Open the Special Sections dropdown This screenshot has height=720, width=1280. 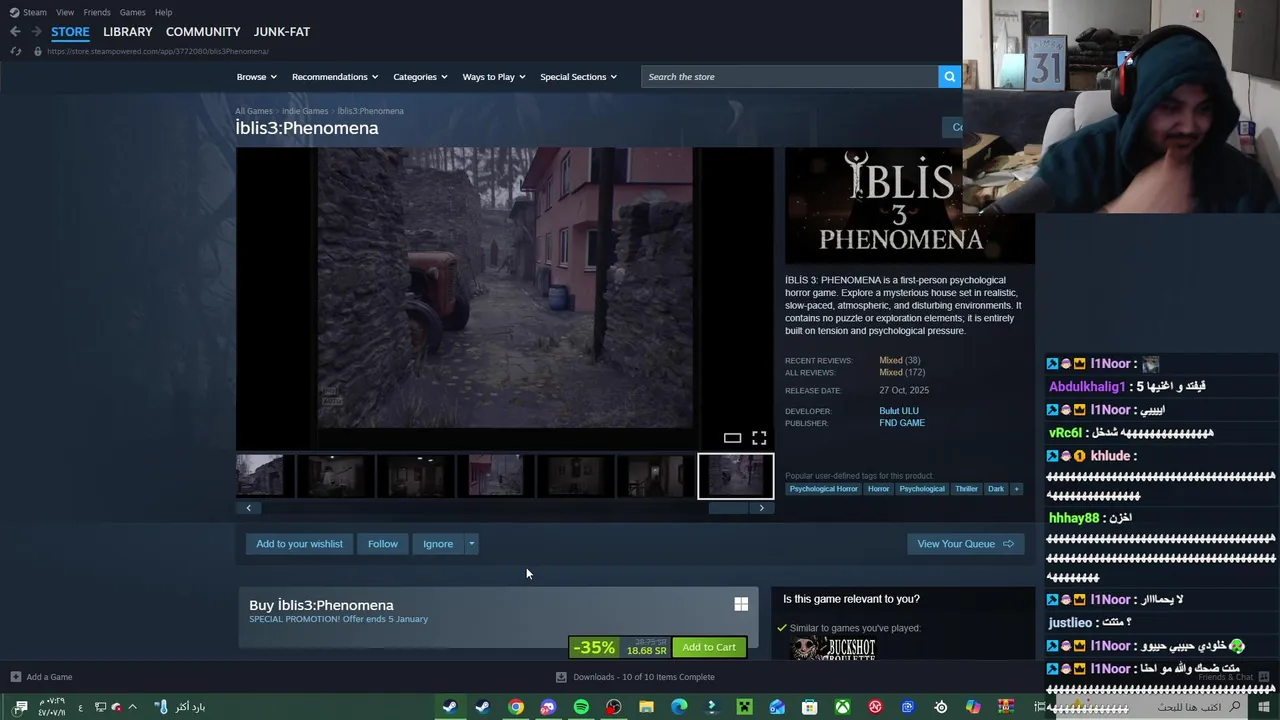pyautogui.click(x=578, y=77)
